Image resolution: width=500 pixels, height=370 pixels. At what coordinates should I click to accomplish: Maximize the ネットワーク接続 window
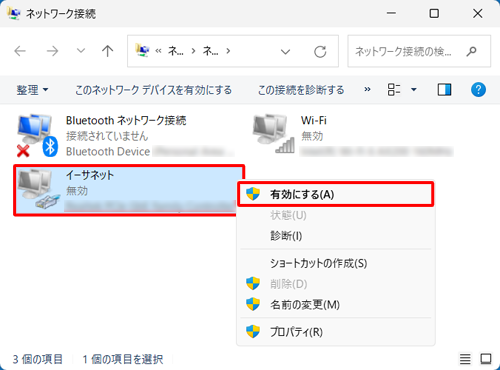pyautogui.click(x=434, y=13)
